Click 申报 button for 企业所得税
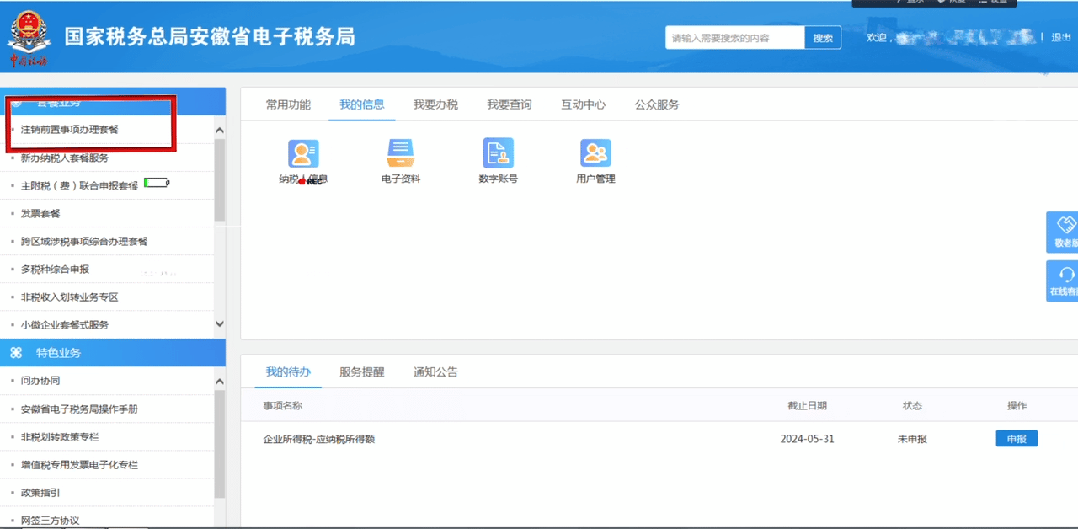 pyautogui.click(x=1016, y=439)
